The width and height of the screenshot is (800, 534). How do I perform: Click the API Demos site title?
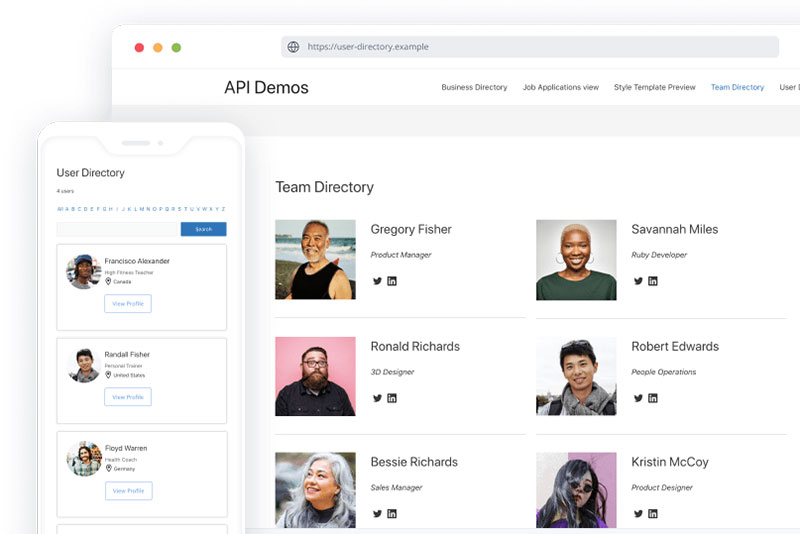click(266, 88)
